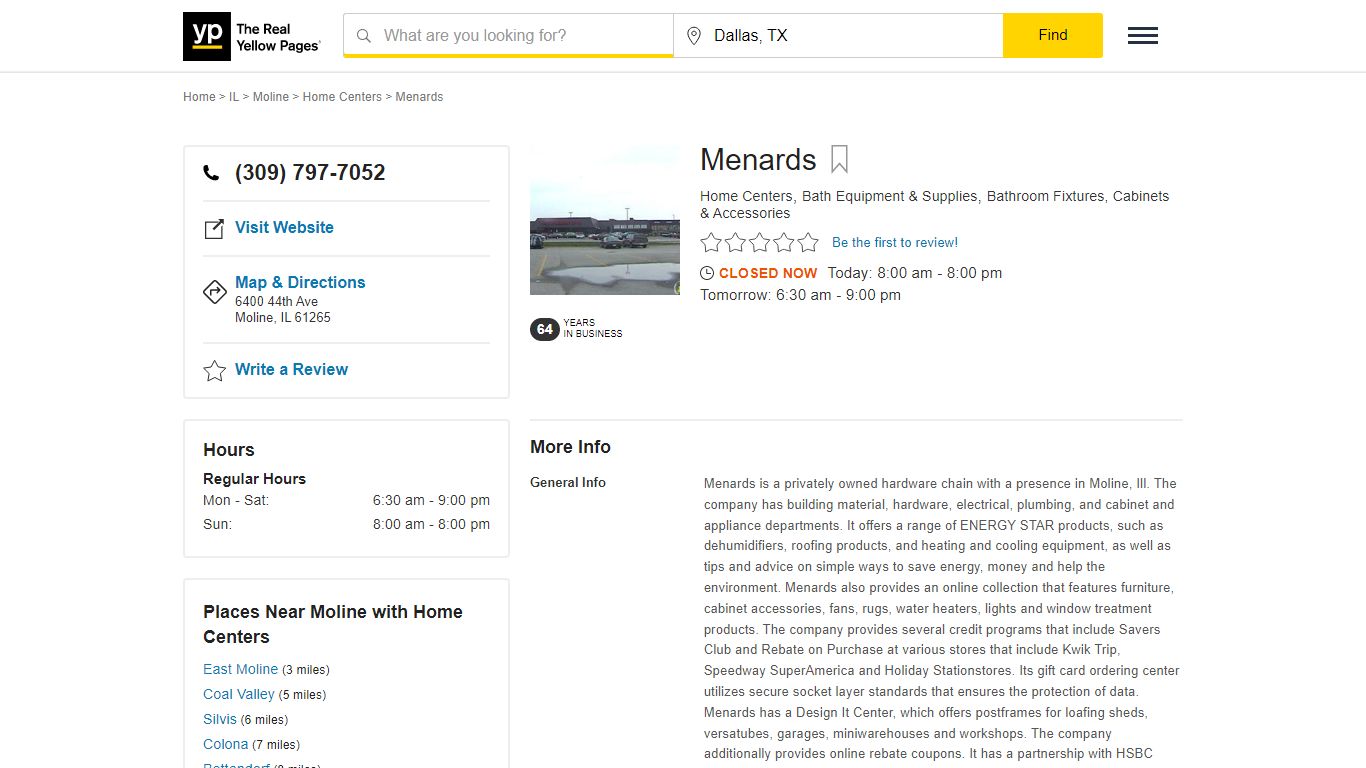Screen dimensions: 1366x768
Task: Click the external website icon
Action: click(x=214, y=229)
